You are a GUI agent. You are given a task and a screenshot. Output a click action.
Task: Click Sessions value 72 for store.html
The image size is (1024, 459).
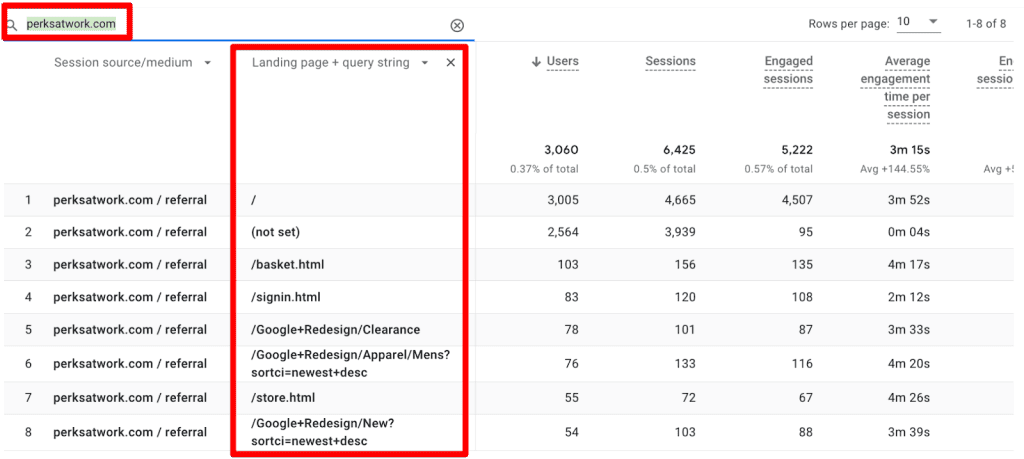pyautogui.click(x=688, y=397)
